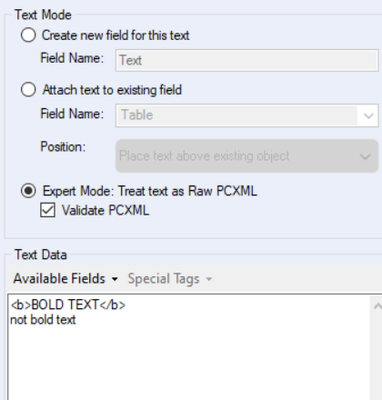
Task: Click the scrollbar track of the text editor
Action: (x=377, y=358)
